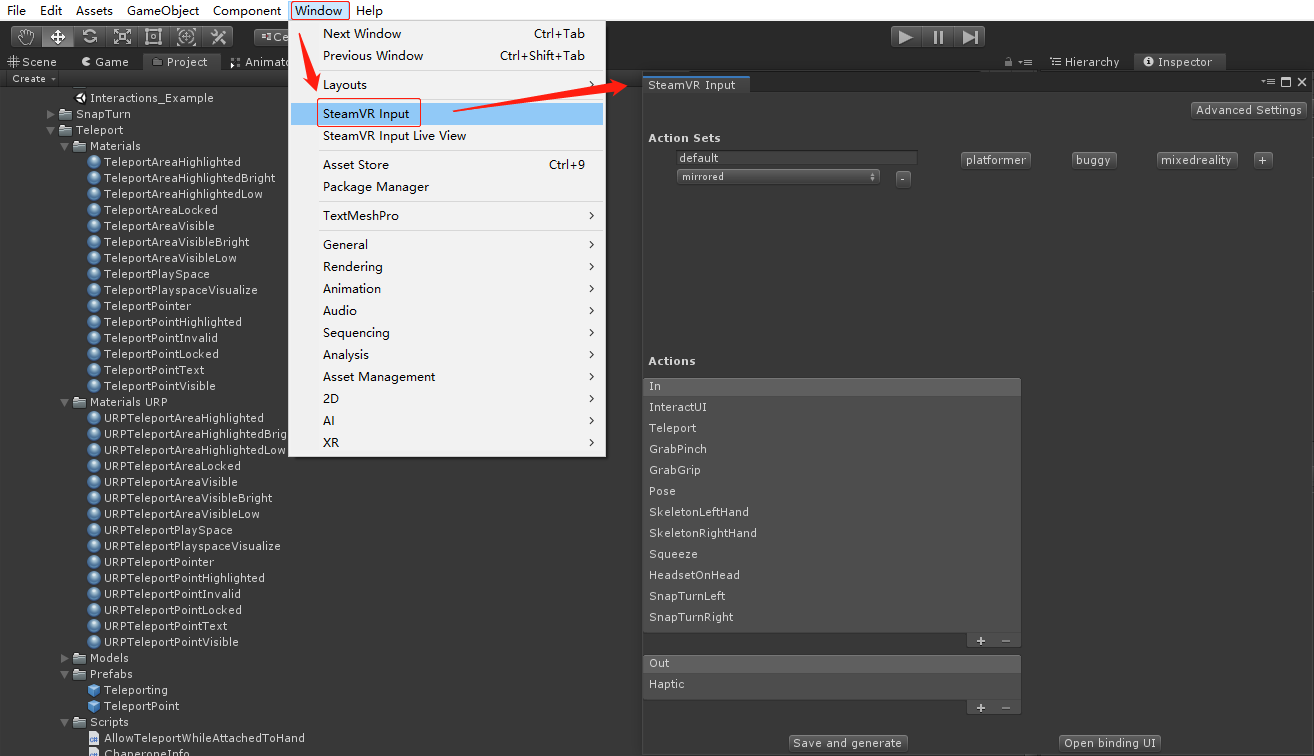Open the GameObject menu
Image resolution: width=1314 pixels, height=756 pixels.
pos(163,11)
